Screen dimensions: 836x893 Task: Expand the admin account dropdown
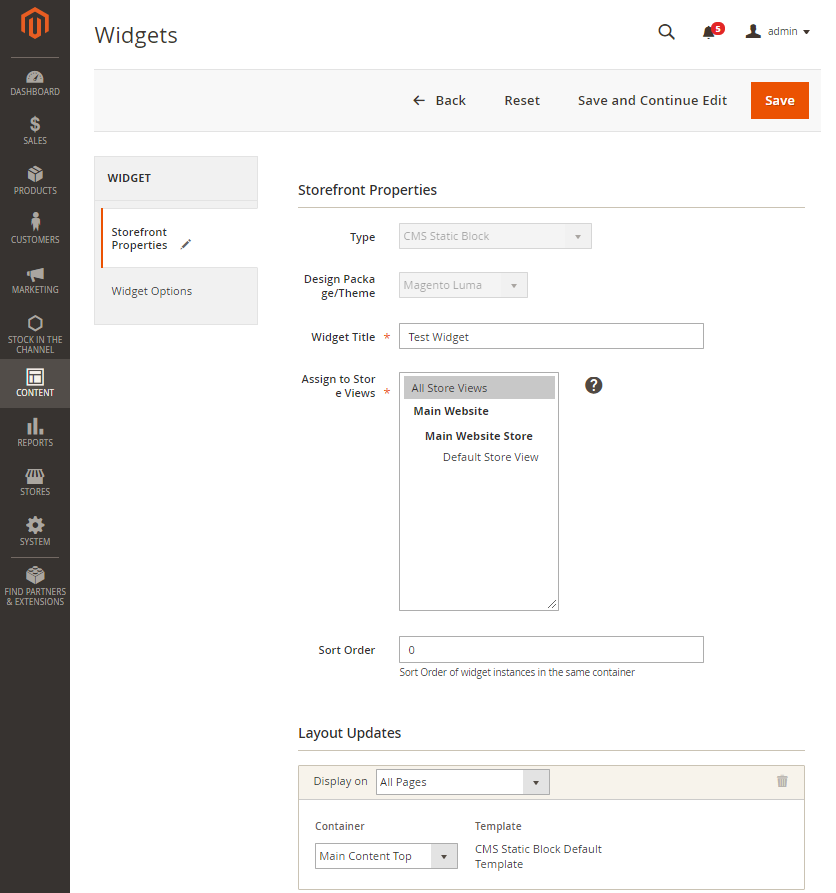[x=778, y=32]
